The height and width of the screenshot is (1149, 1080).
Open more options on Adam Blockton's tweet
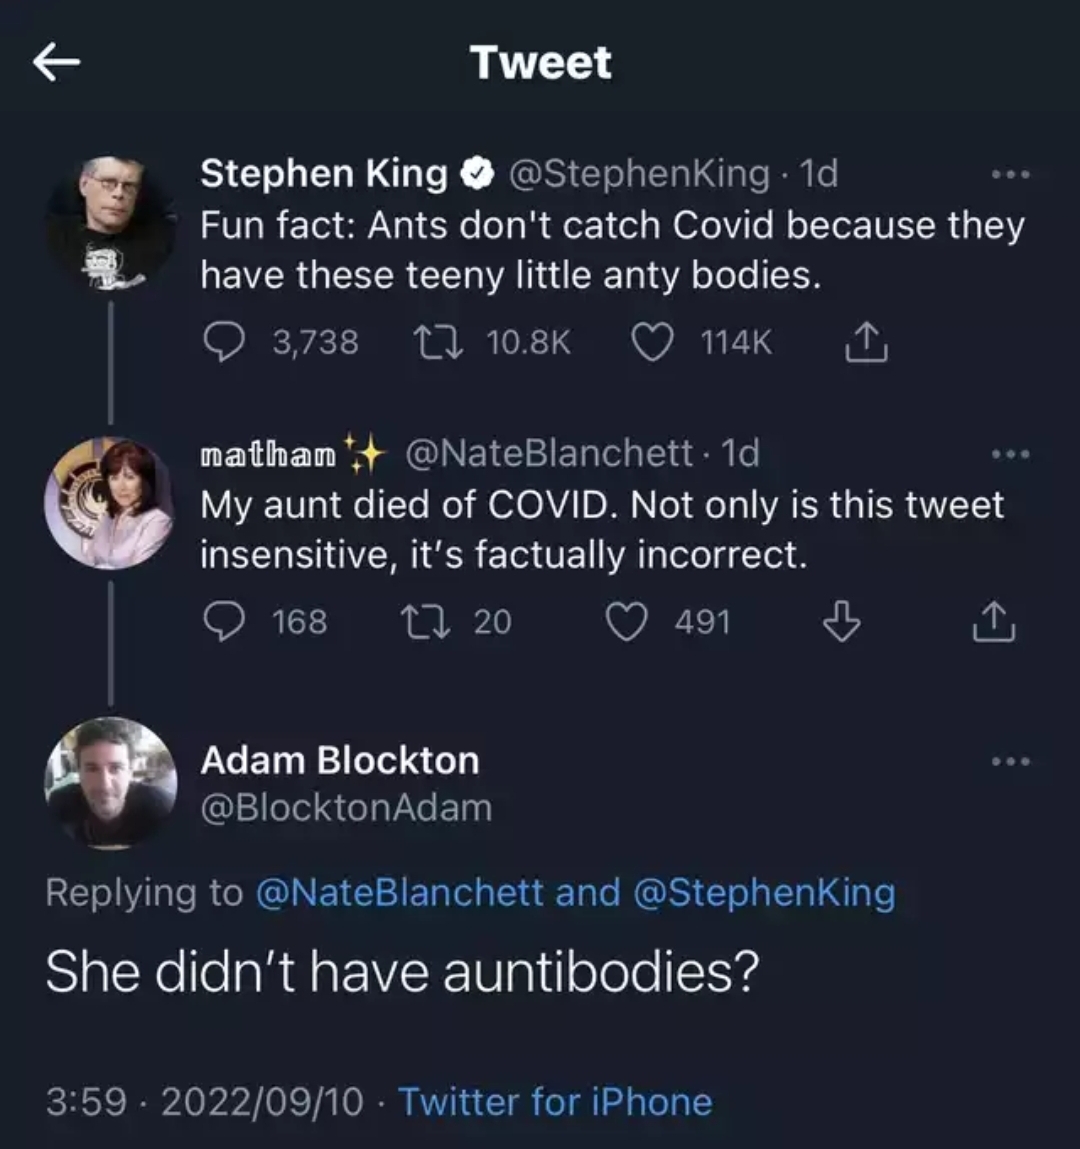[1010, 762]
